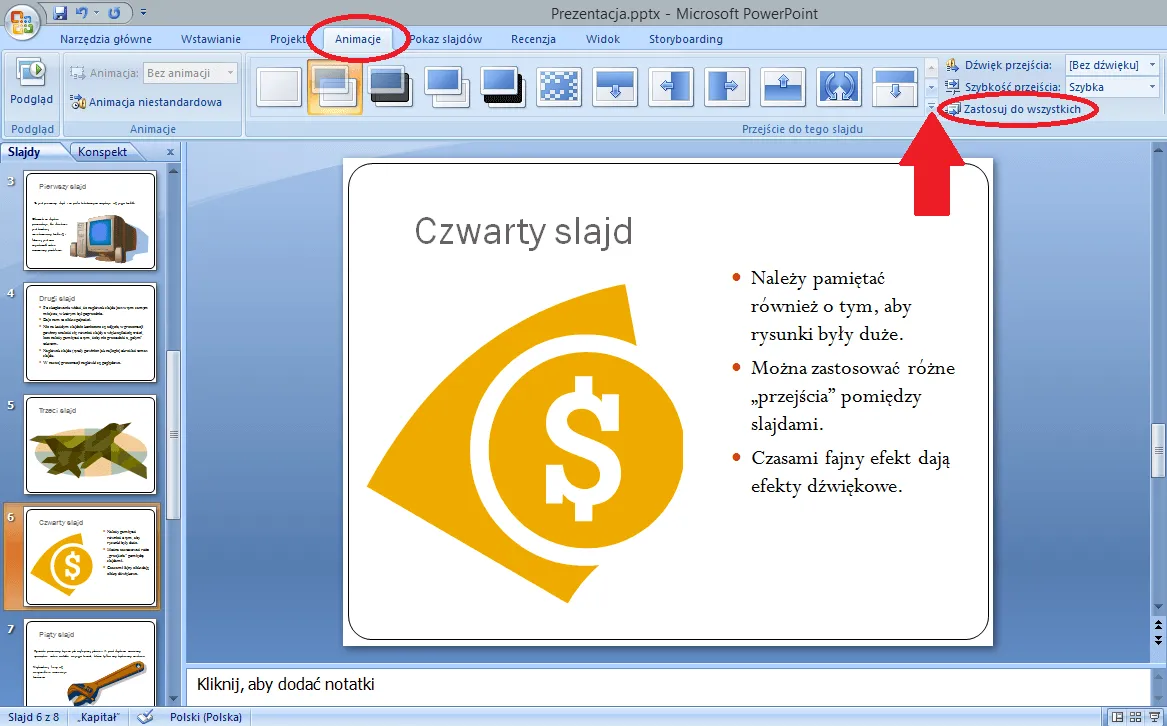
Task: Select the dissolve checkered transition
Action: (559, 87)
